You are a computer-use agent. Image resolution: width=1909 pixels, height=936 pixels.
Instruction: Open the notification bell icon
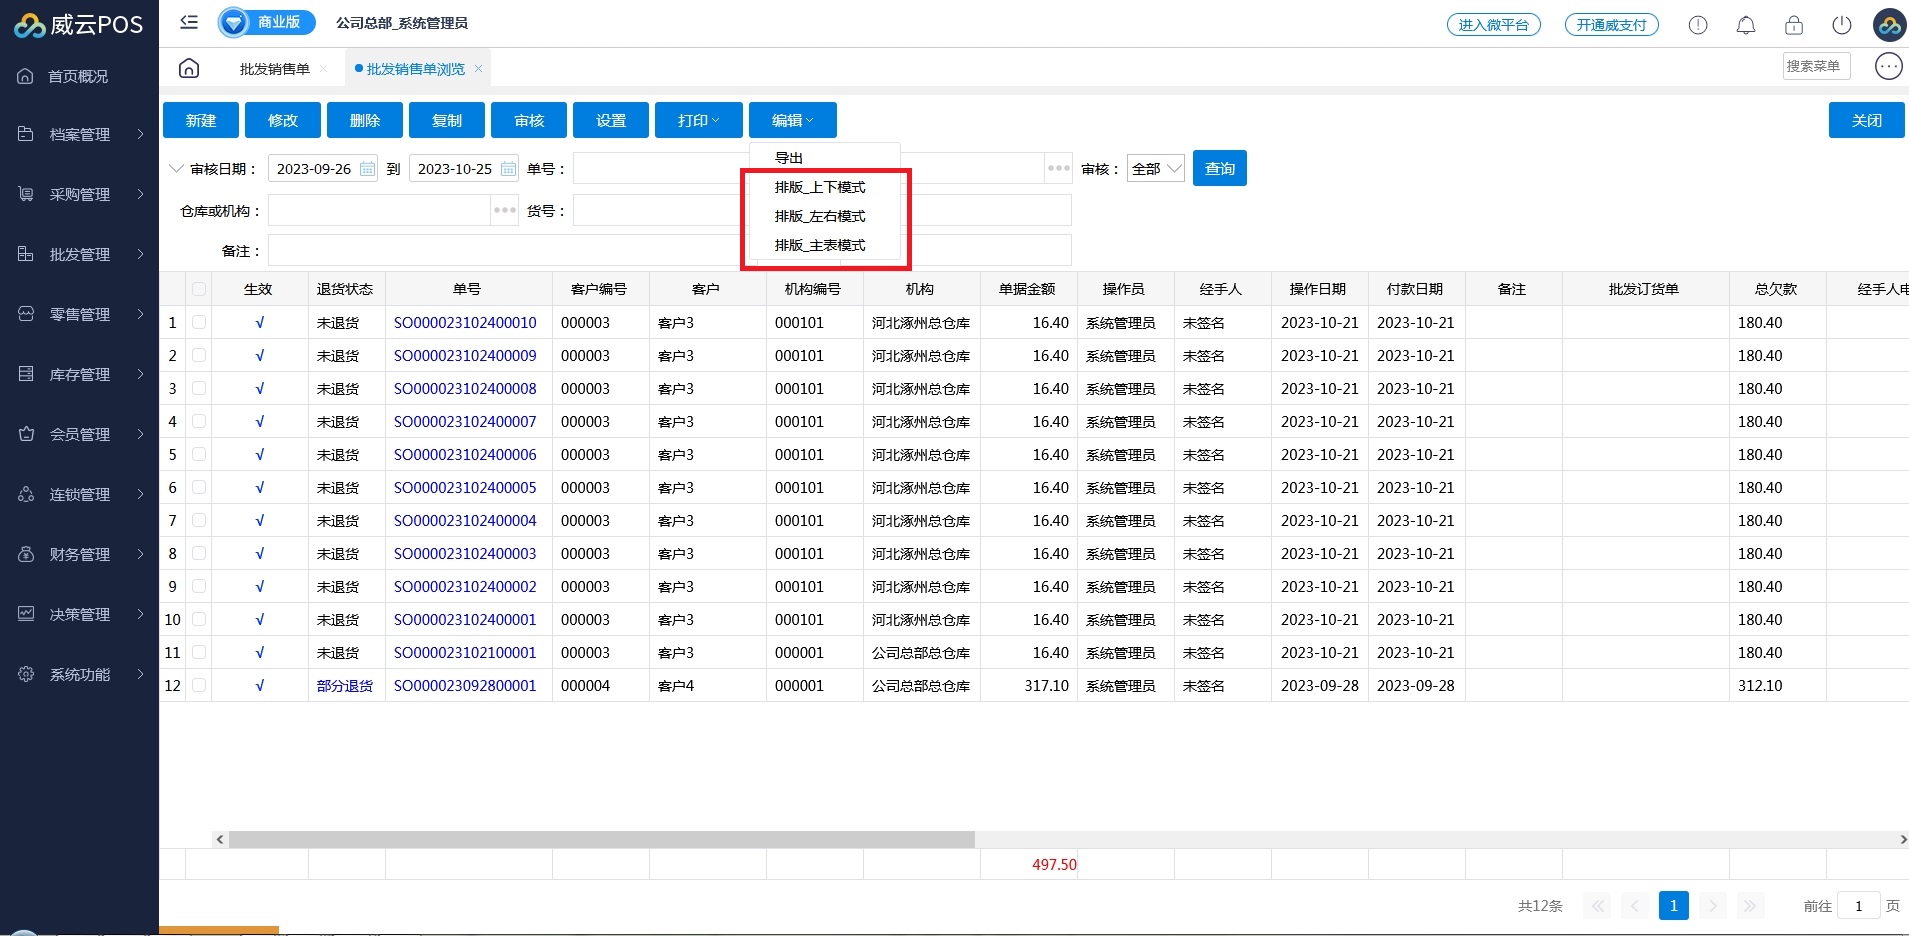(1745, 25)
